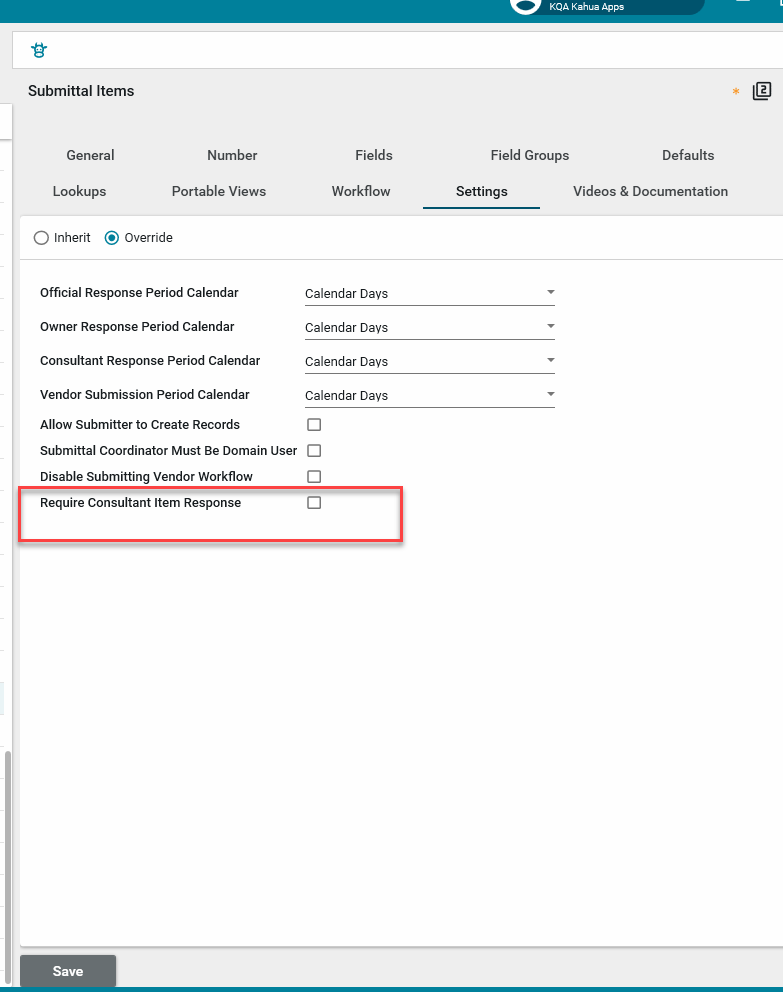This screenshot has width=783, height=992.
Task: Check Submittal Coordinator Must Be Domain User
Action: [314, 451]
